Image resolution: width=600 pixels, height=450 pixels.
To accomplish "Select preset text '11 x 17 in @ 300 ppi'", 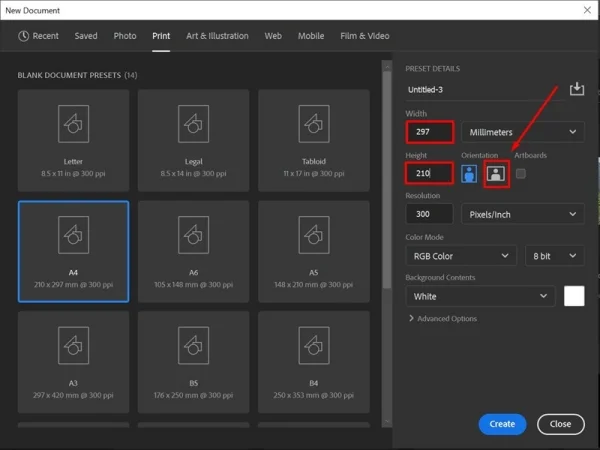I will [x=314, y=174].
